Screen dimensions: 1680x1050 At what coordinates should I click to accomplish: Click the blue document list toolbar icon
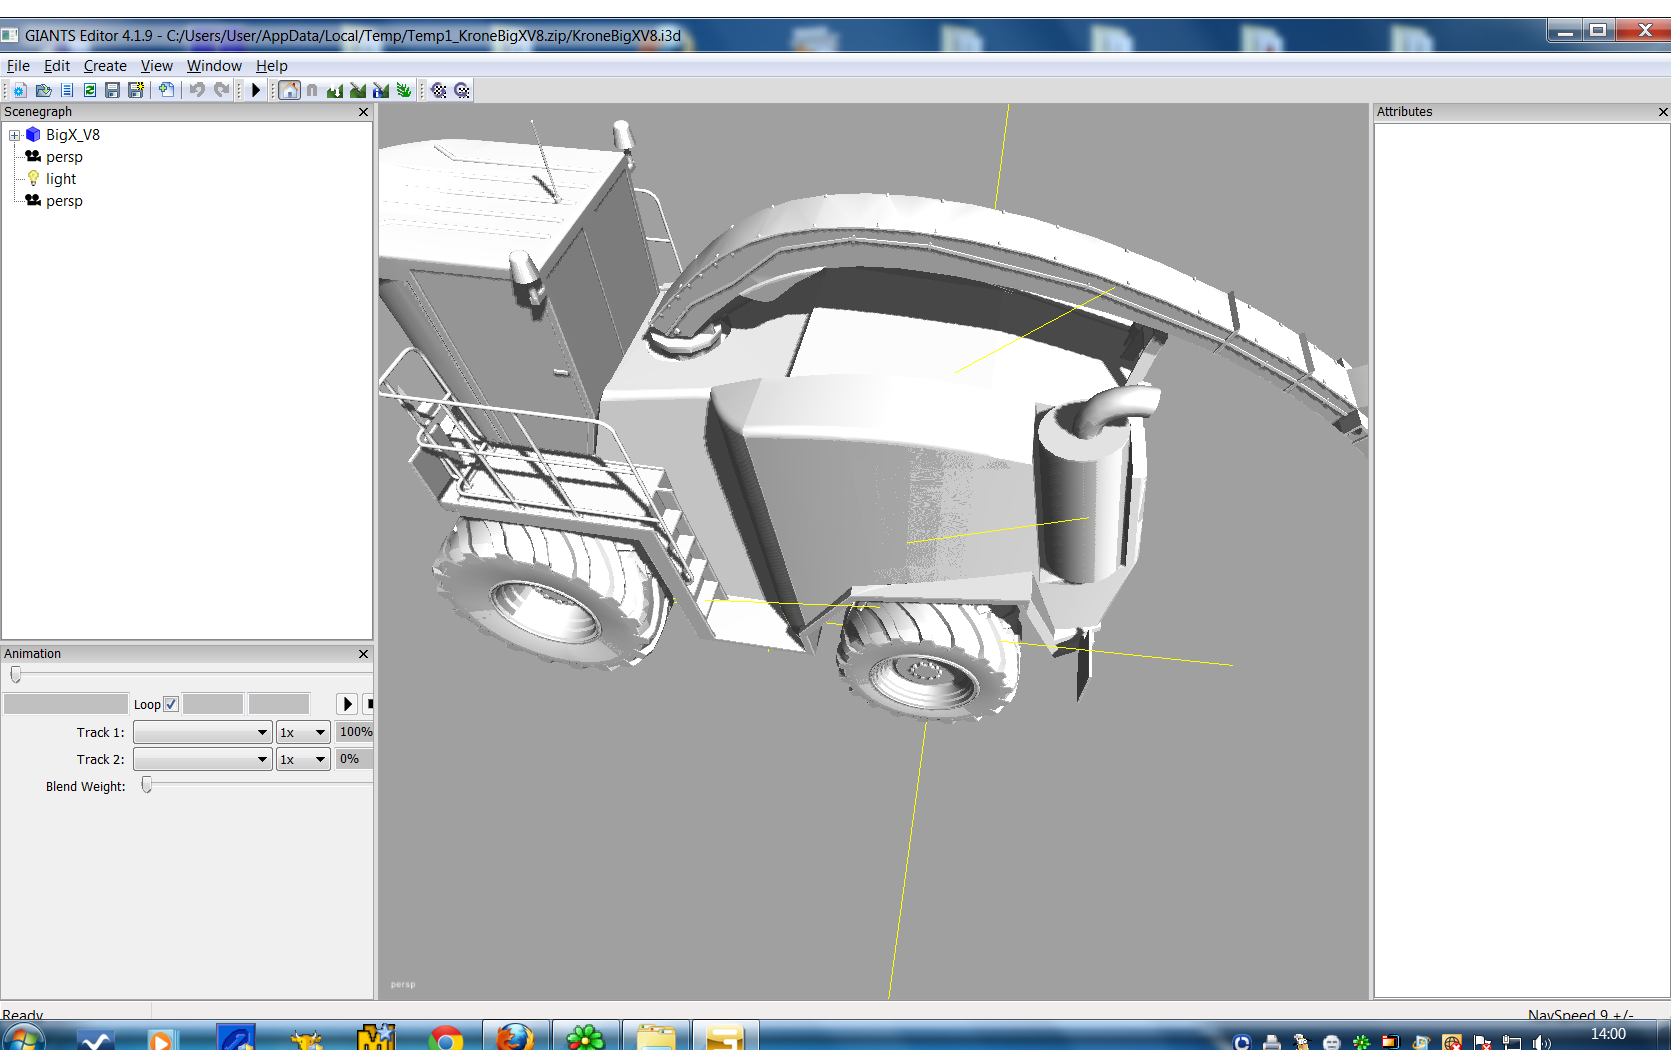67,90
